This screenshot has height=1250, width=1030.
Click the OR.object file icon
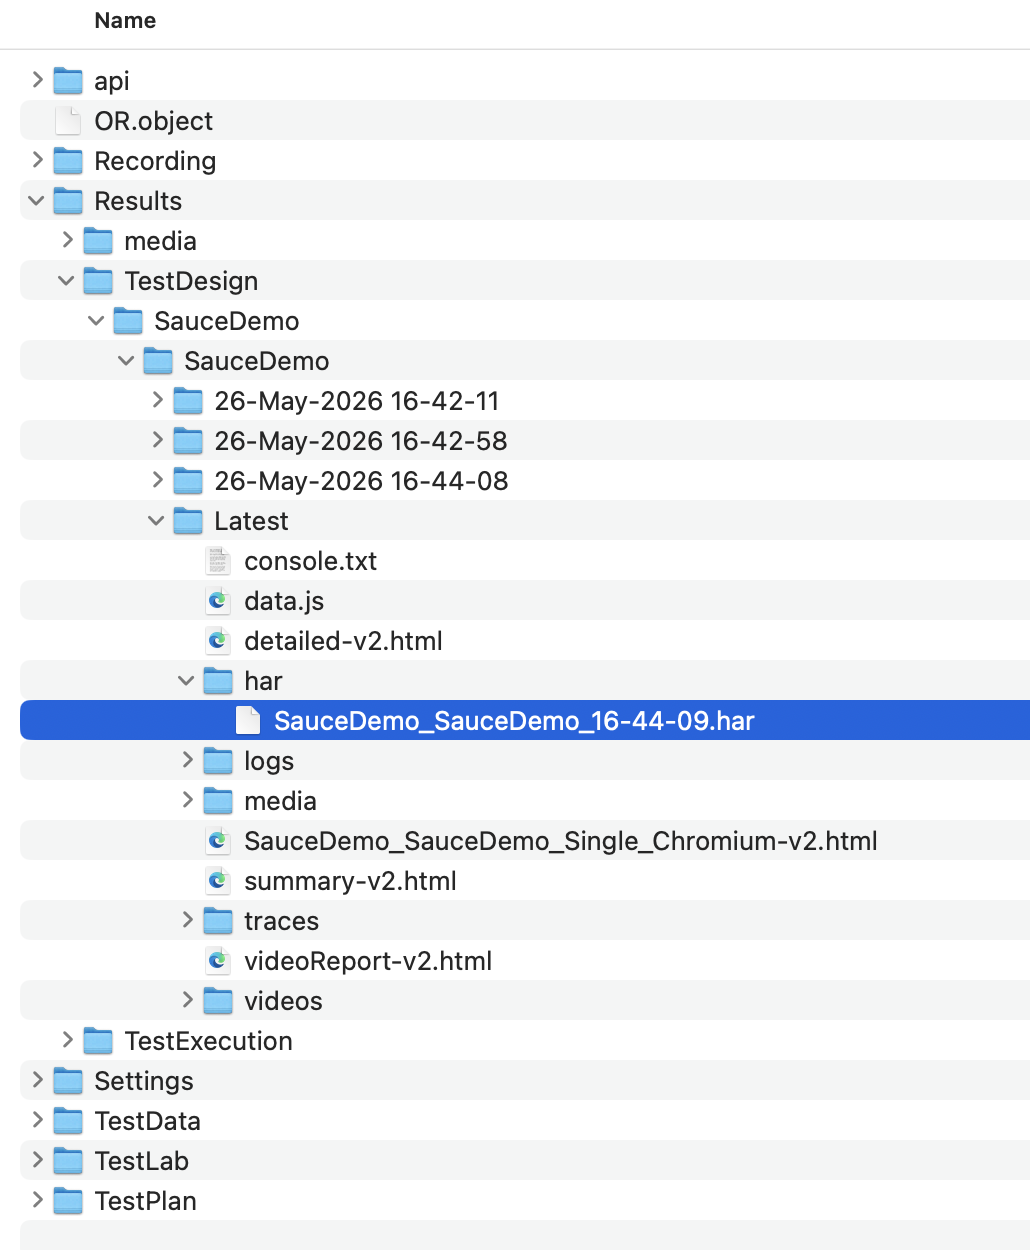coord(68,121)
